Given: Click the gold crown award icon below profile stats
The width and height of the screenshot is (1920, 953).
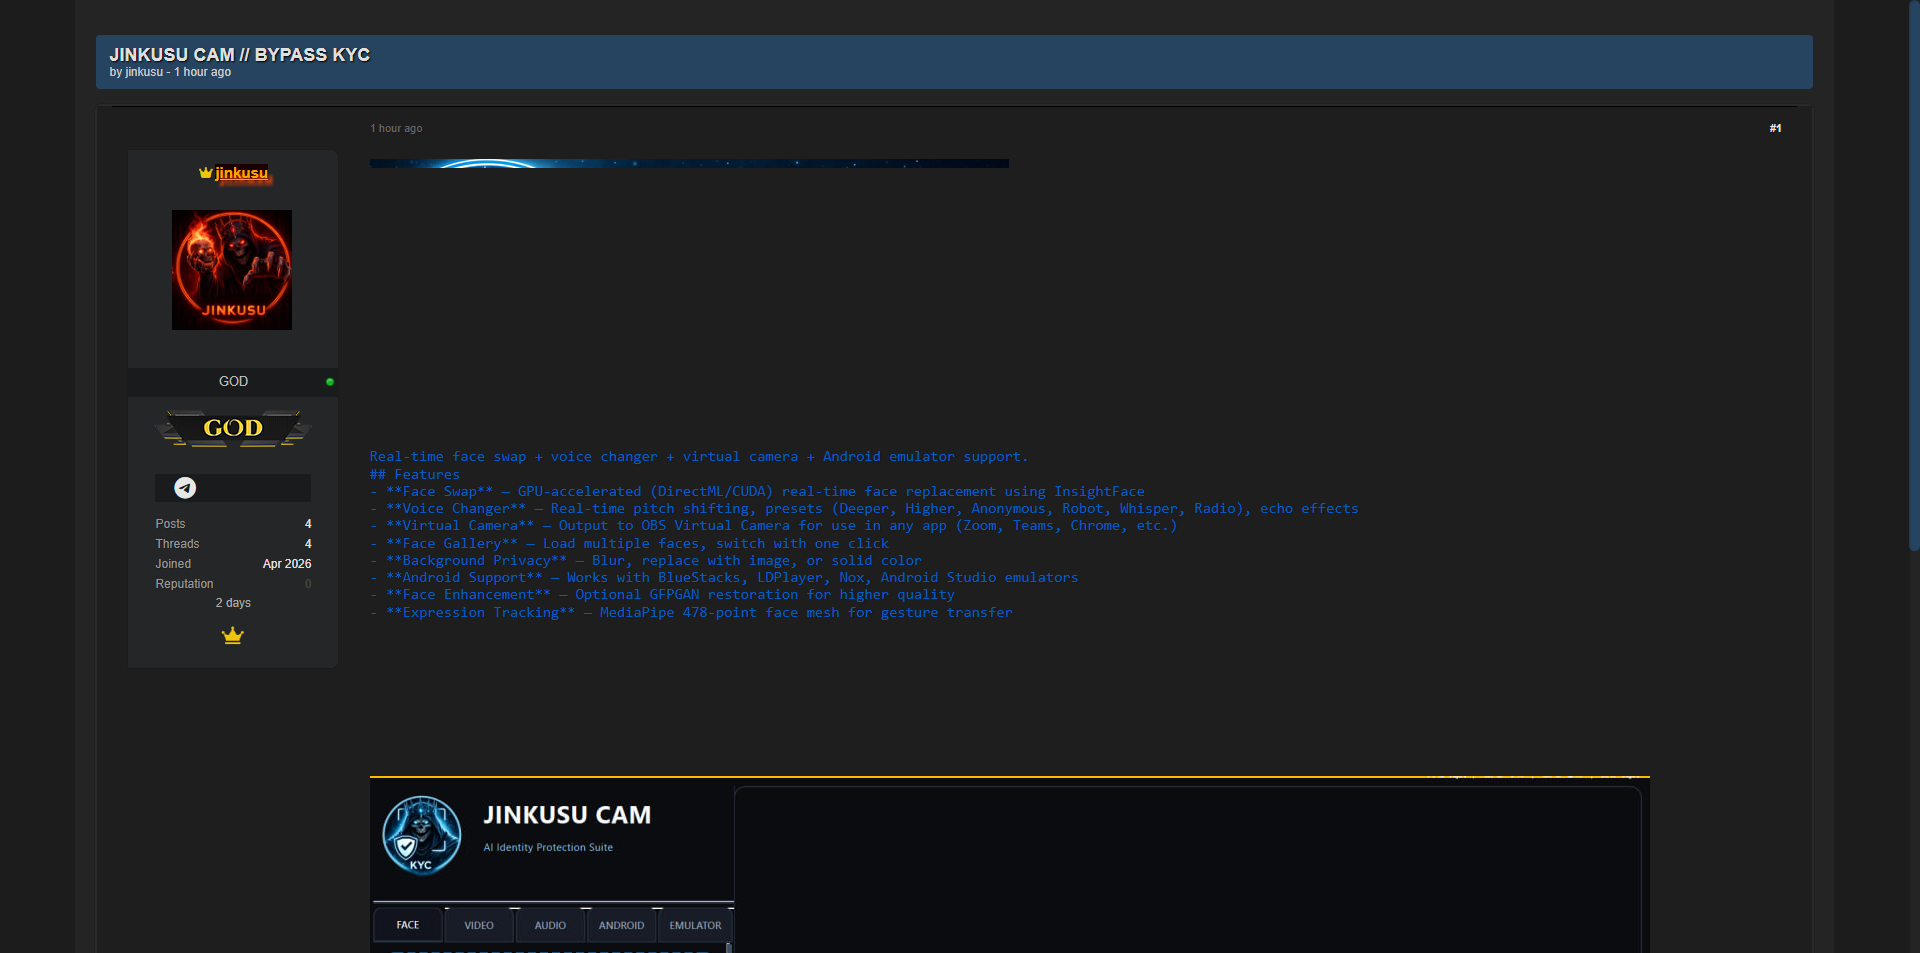Looking at the screenshot, I should tap(233, 636).
